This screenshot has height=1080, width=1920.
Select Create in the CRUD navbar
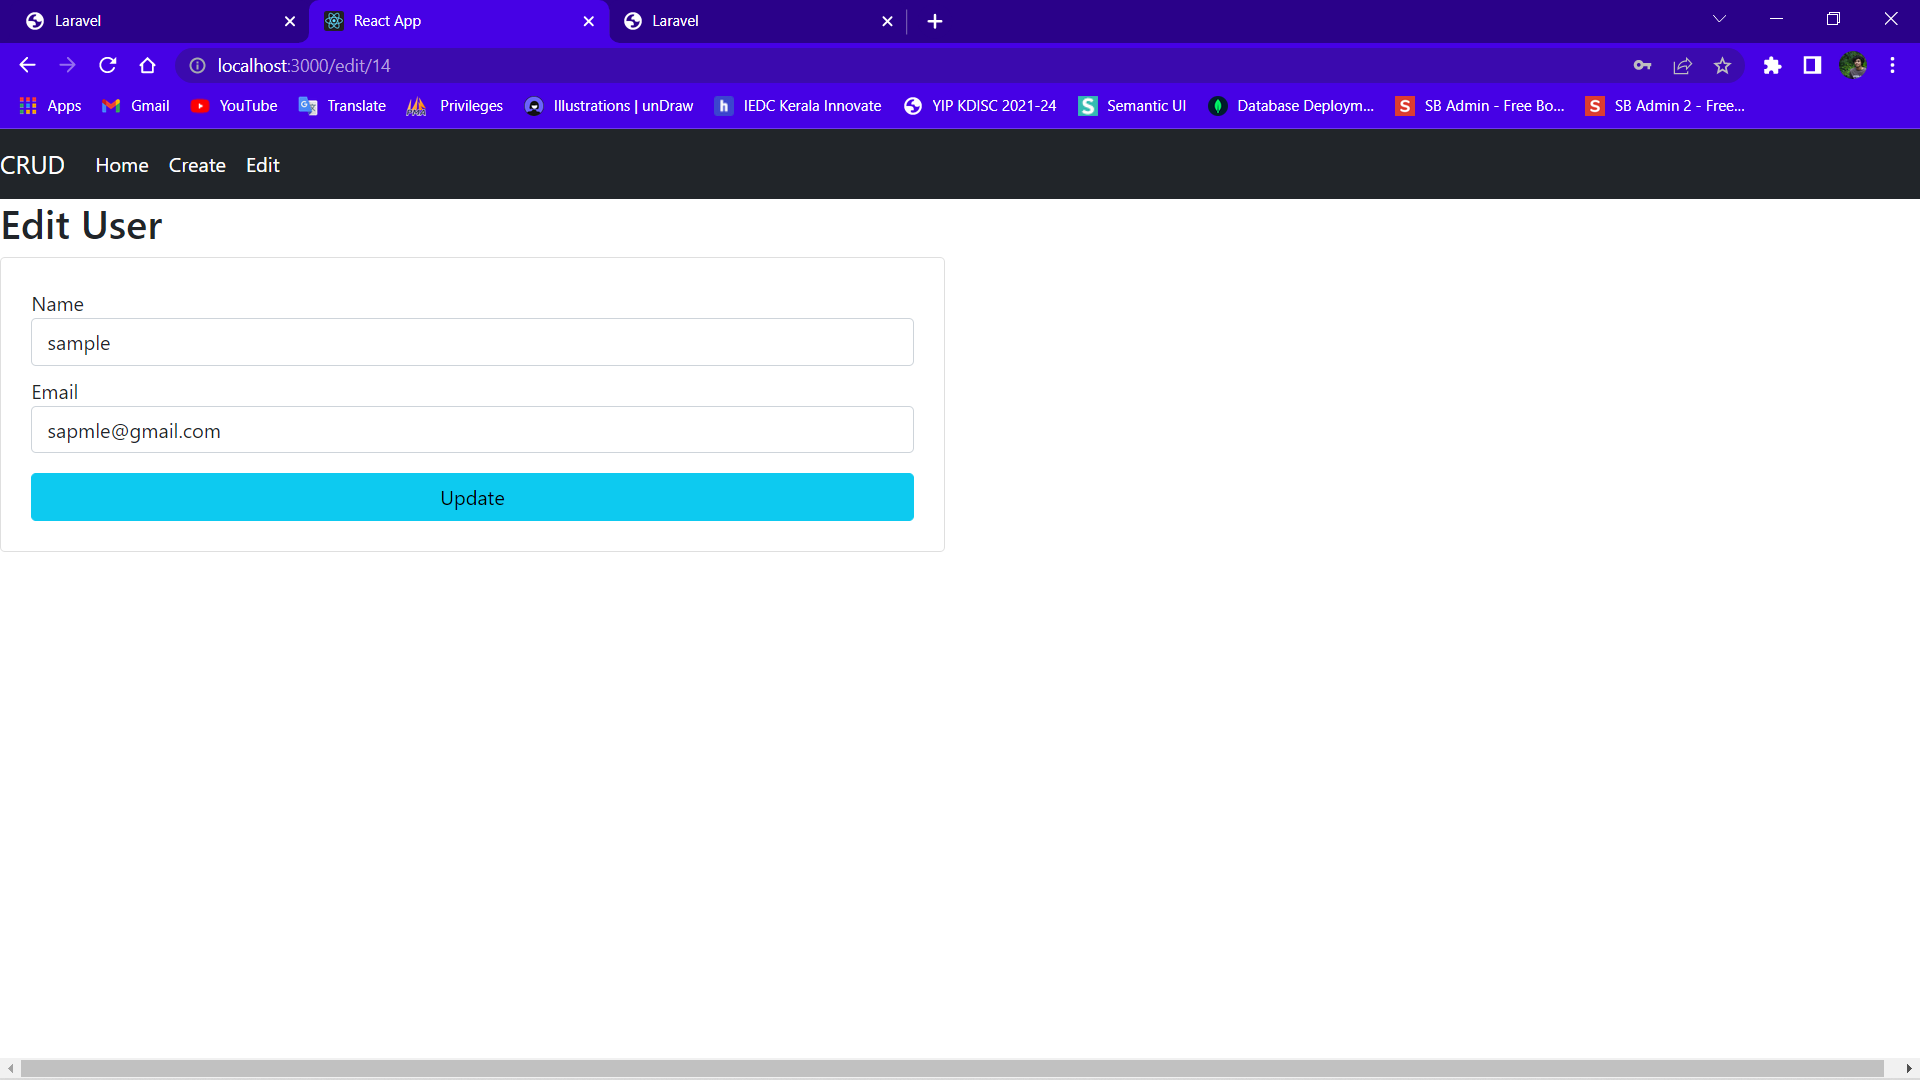click(196, 164)
